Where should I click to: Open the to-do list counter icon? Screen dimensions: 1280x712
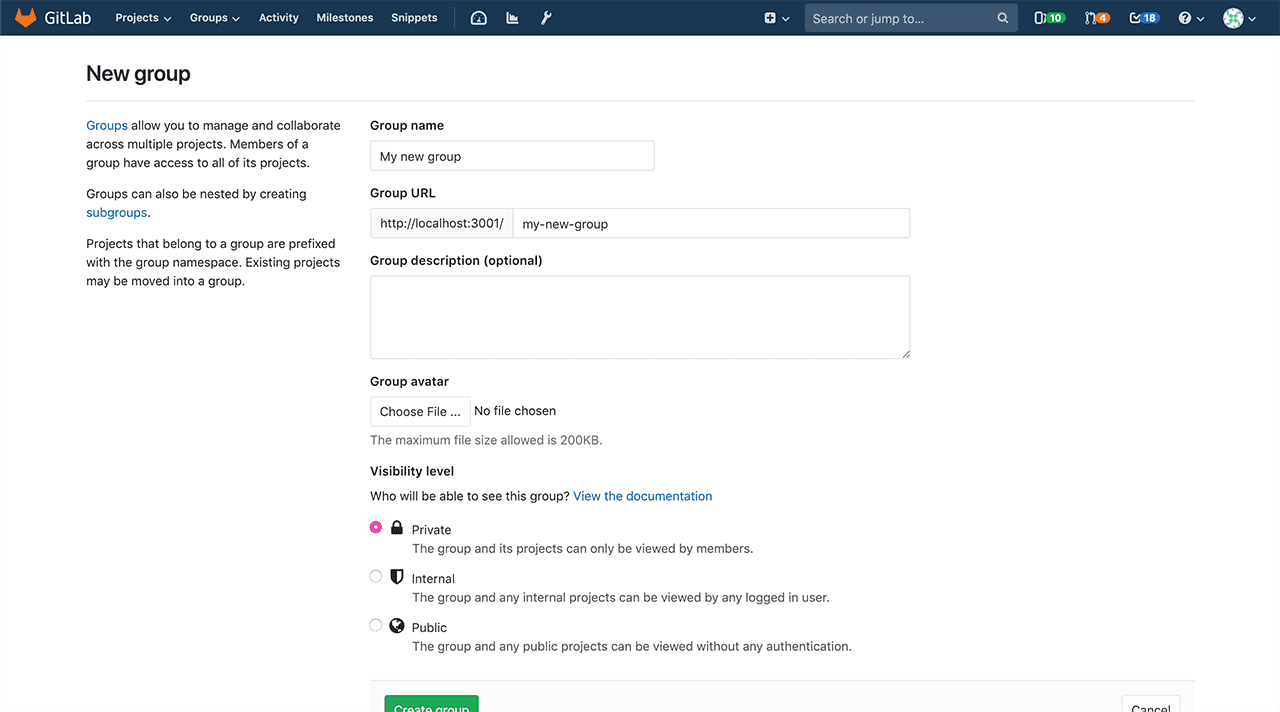1143,18
